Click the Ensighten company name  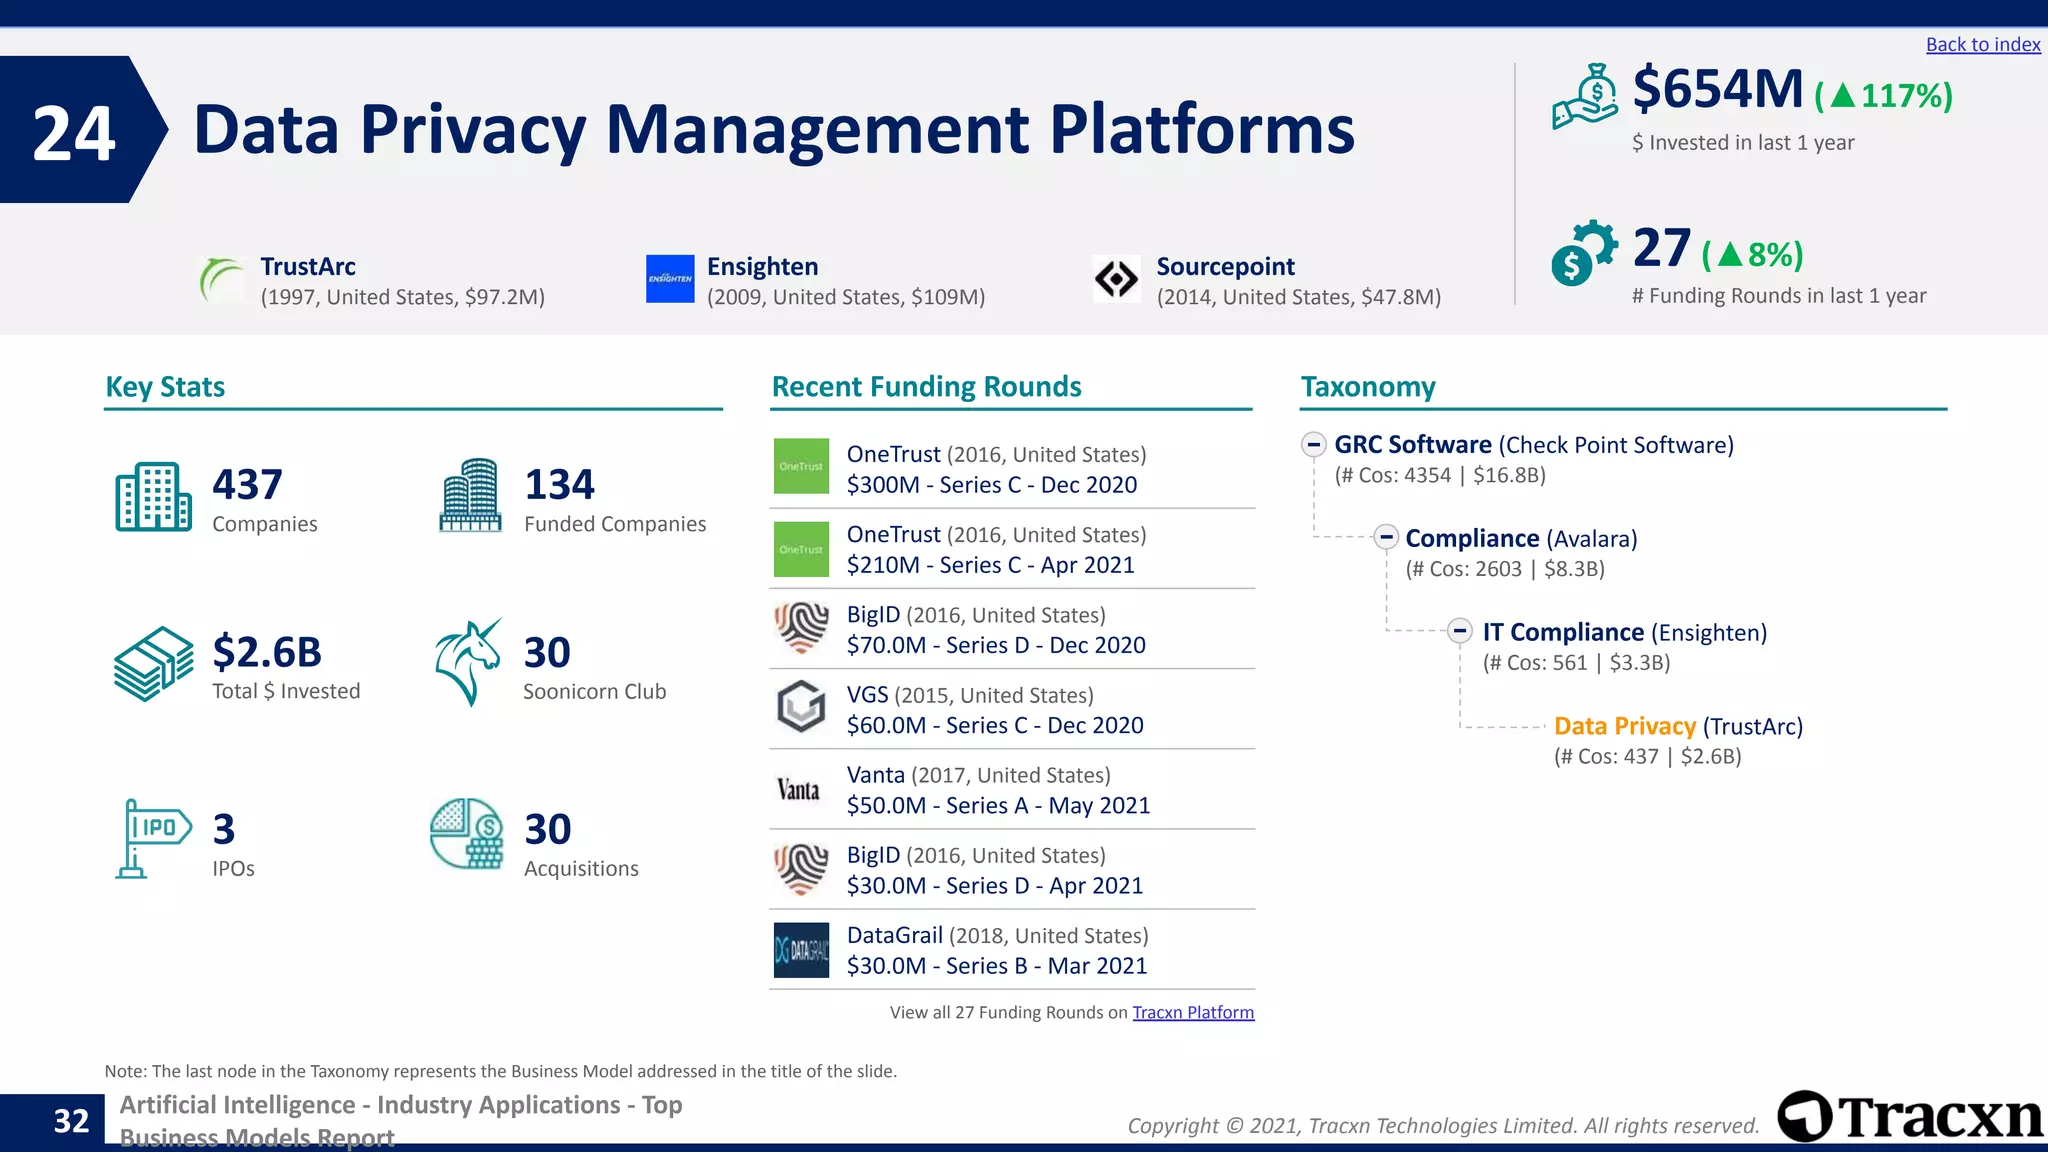point(763,267)
